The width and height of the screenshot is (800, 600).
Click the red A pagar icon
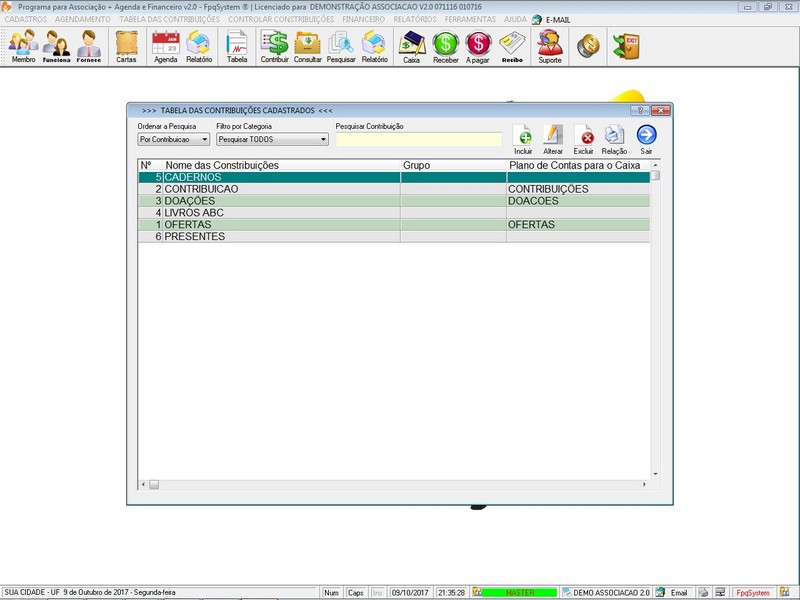click(478, 46)
